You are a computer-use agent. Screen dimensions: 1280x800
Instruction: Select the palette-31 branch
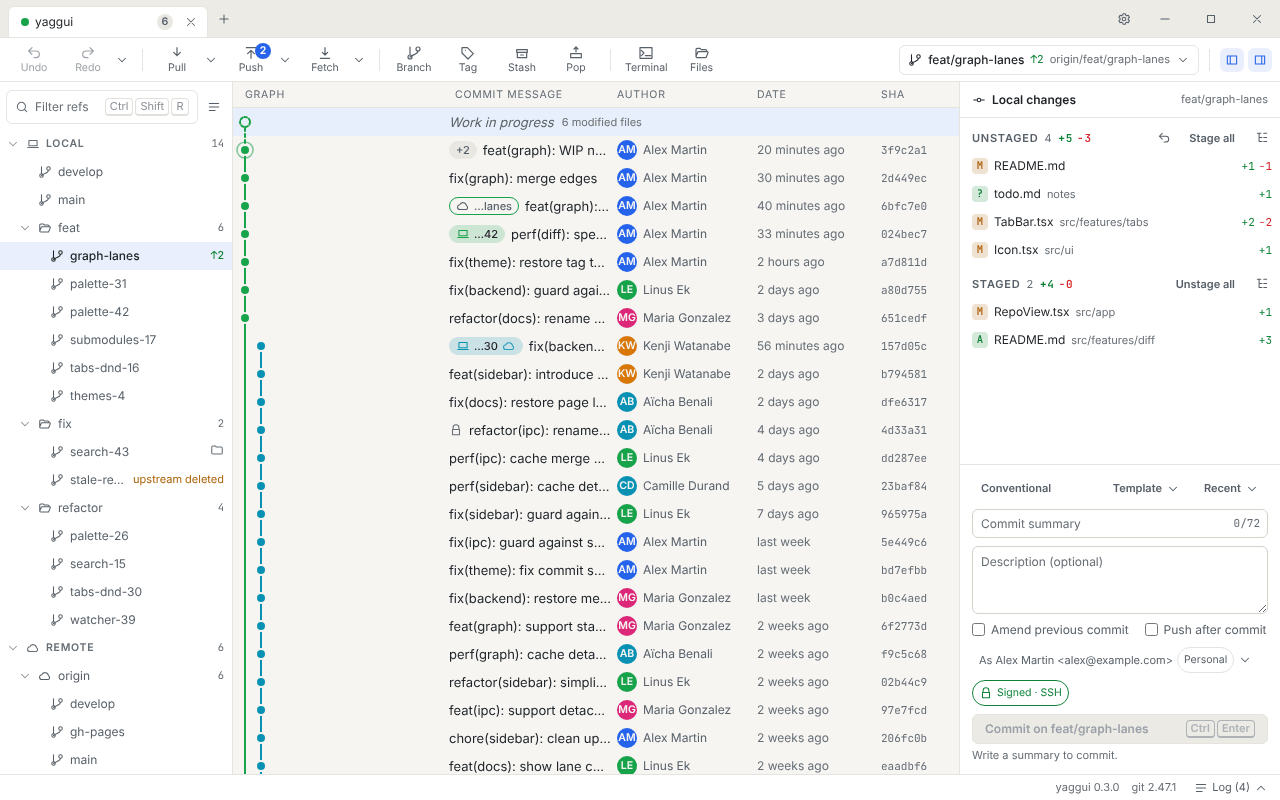coord(116,284)
